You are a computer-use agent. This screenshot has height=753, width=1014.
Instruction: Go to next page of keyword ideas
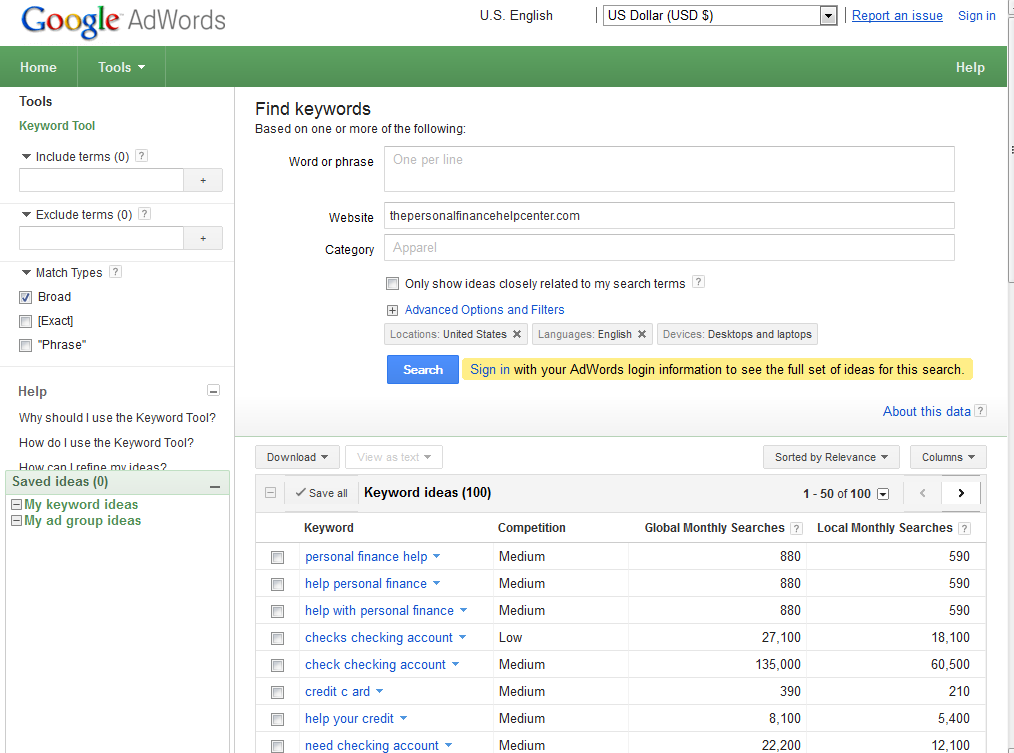[961, 493]
